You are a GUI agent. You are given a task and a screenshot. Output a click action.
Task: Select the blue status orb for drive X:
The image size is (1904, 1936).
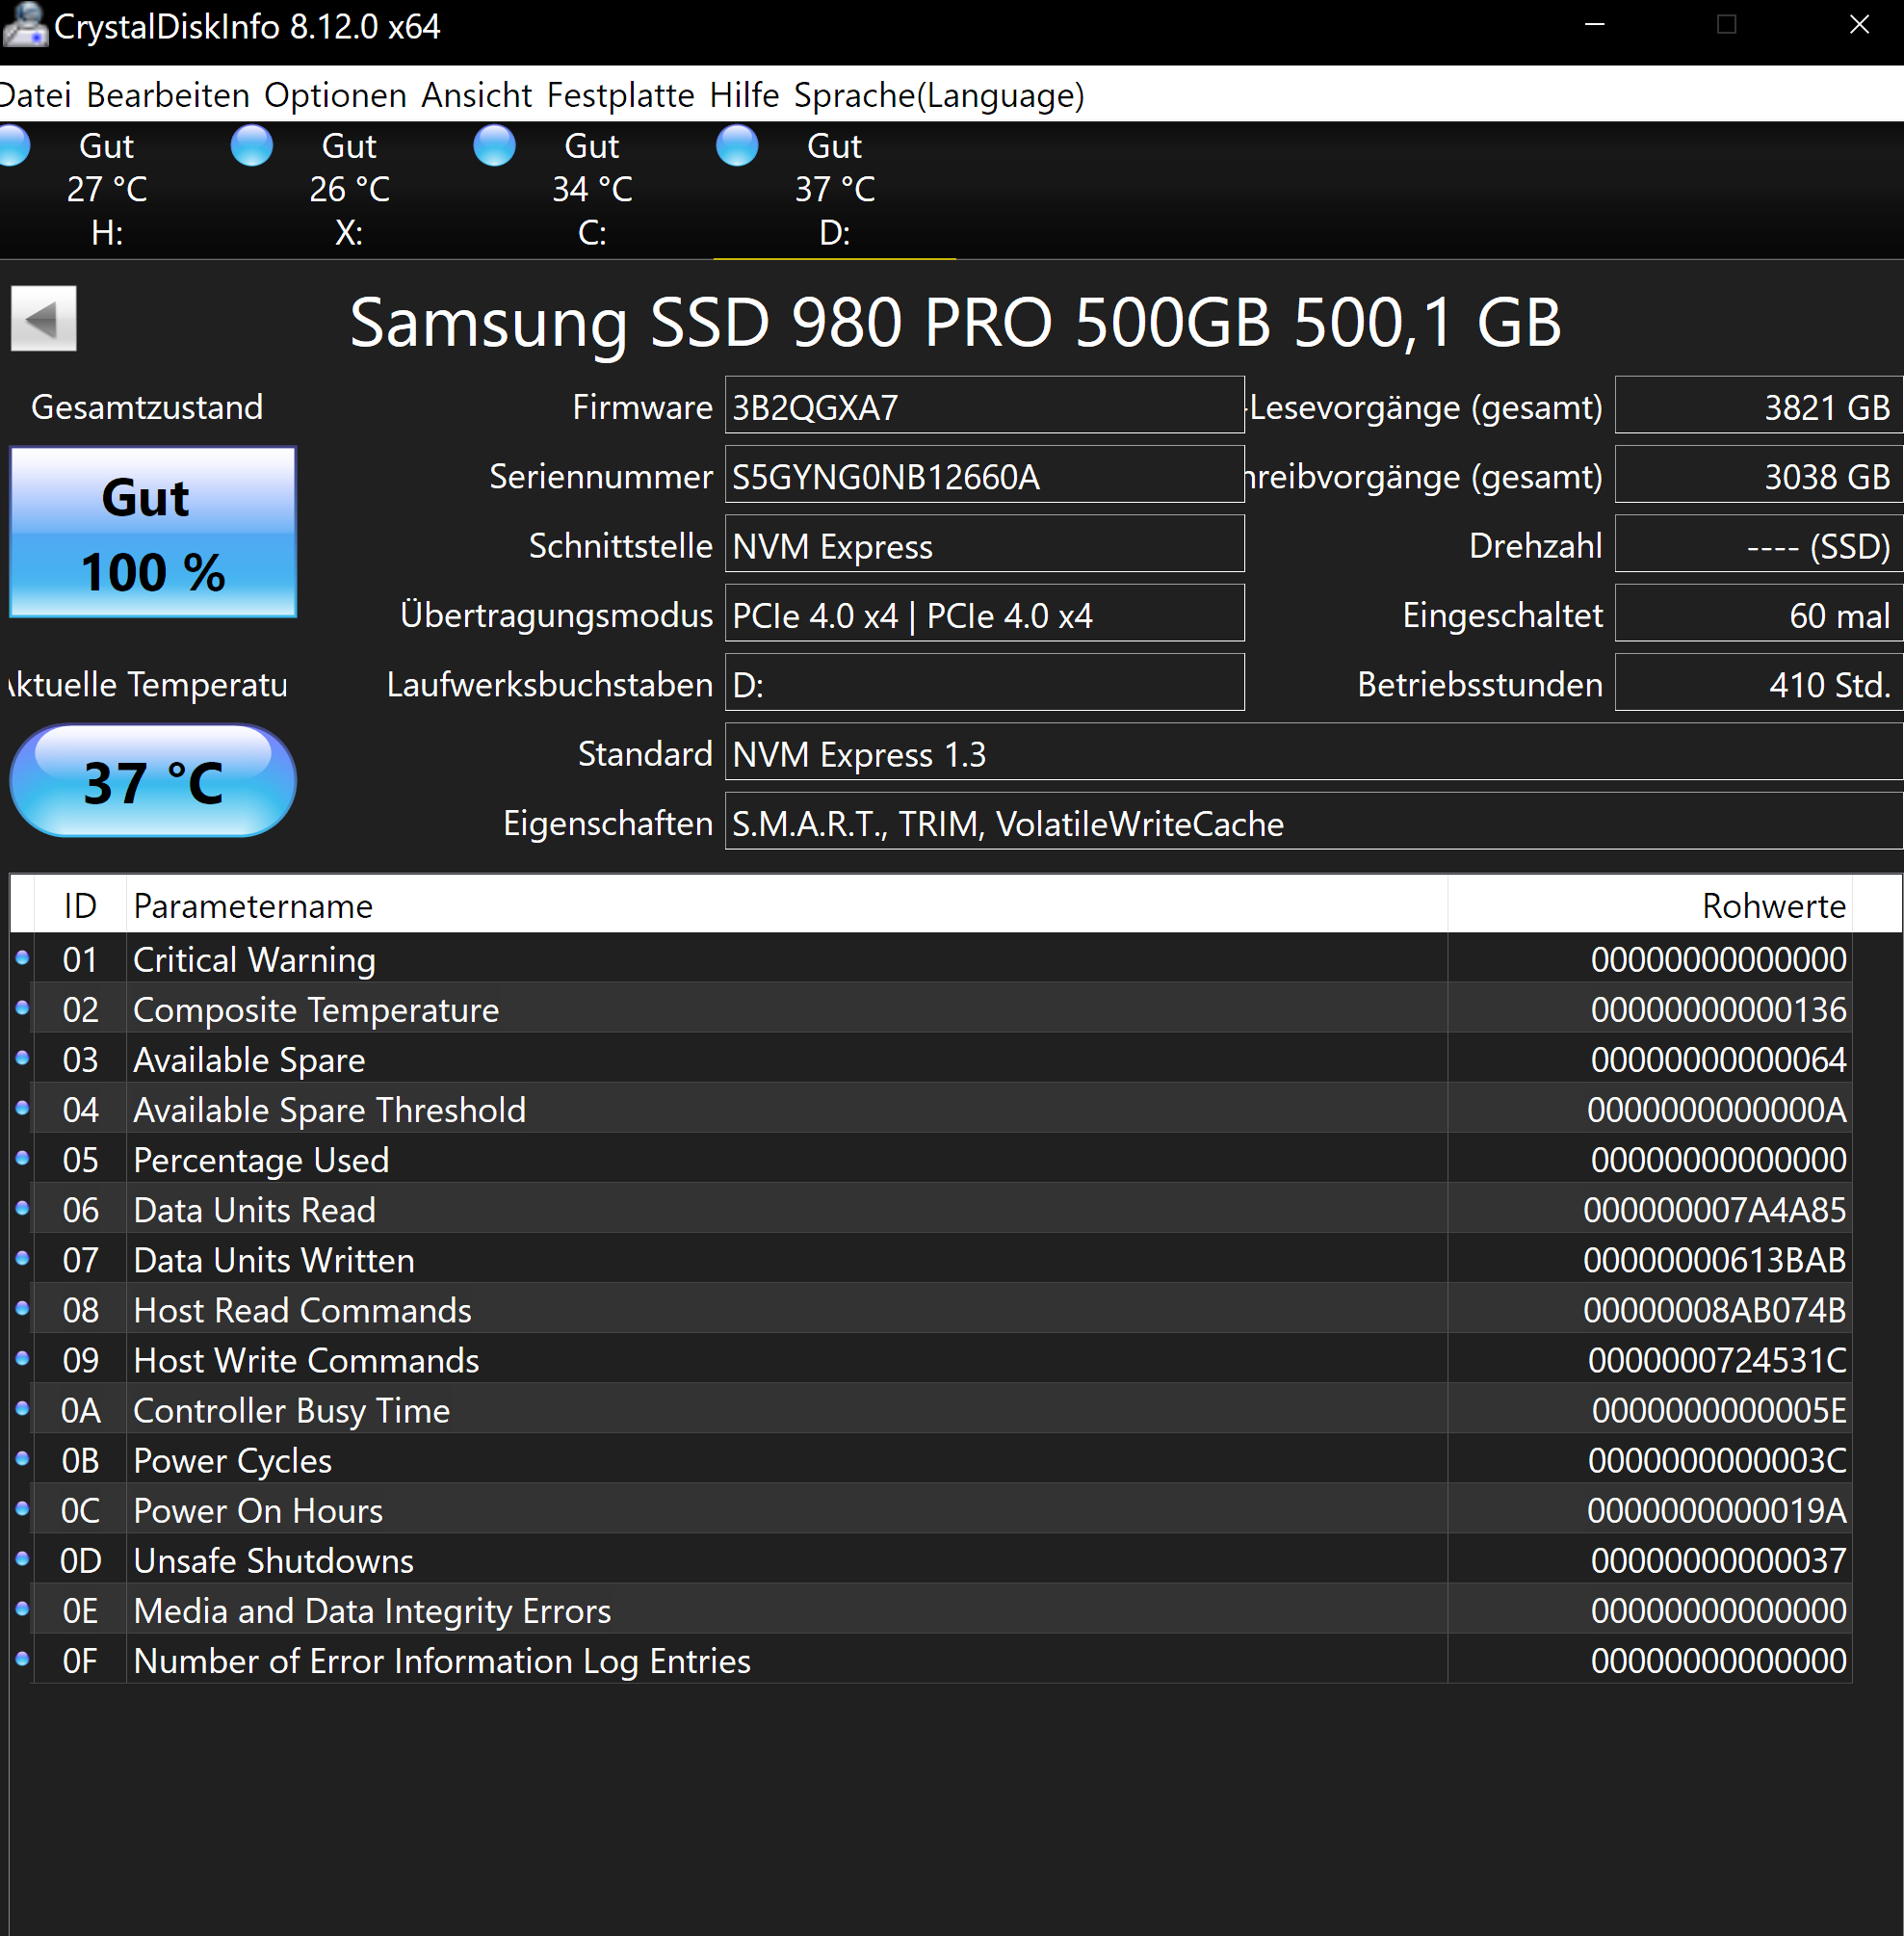tap(252, 146)
